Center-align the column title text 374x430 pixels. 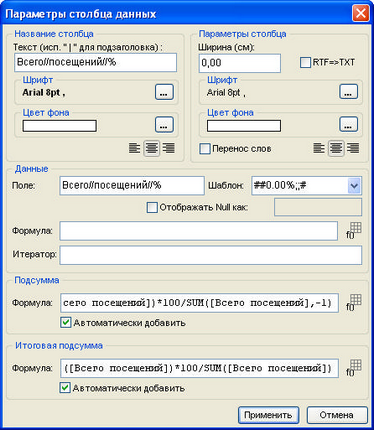click(152, 148)
